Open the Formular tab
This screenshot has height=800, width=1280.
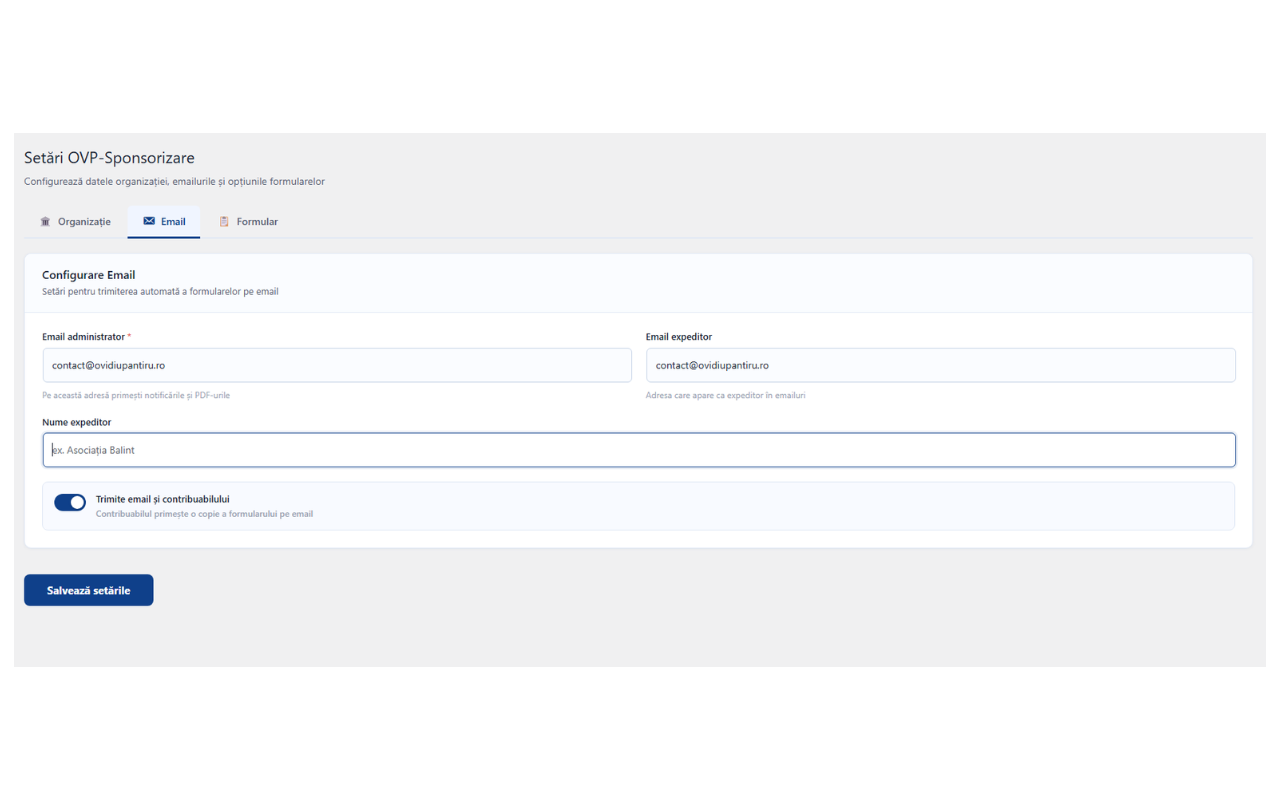pyautogui.click(x=248, y=222)
